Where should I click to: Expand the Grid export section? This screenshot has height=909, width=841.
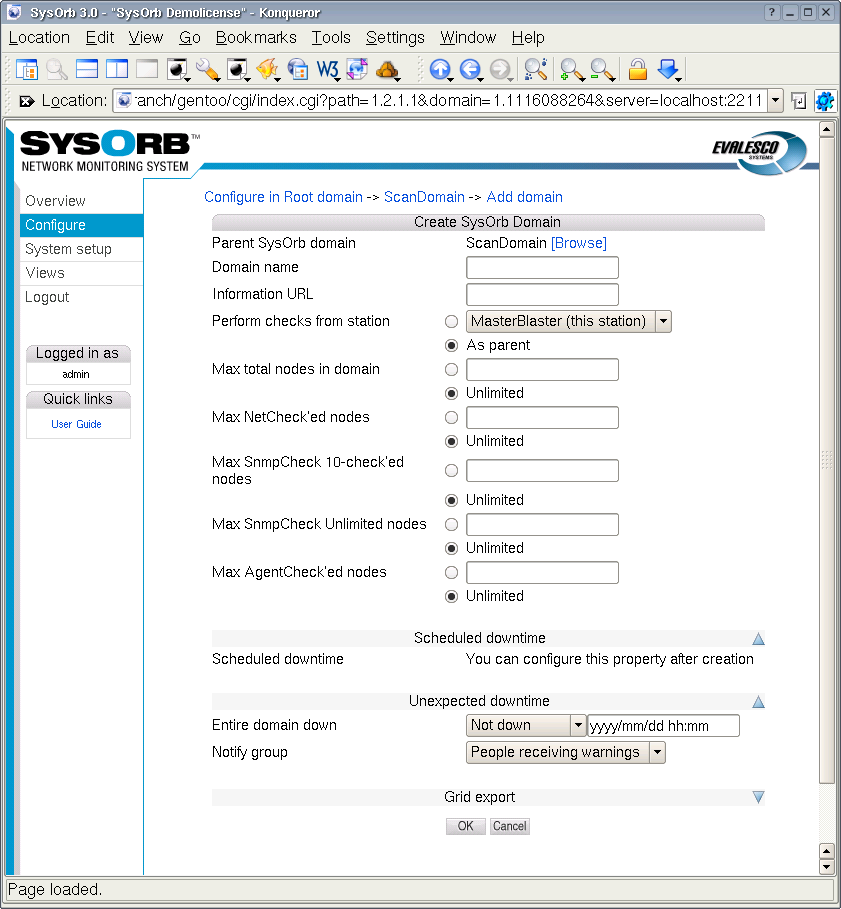point(758,797)
